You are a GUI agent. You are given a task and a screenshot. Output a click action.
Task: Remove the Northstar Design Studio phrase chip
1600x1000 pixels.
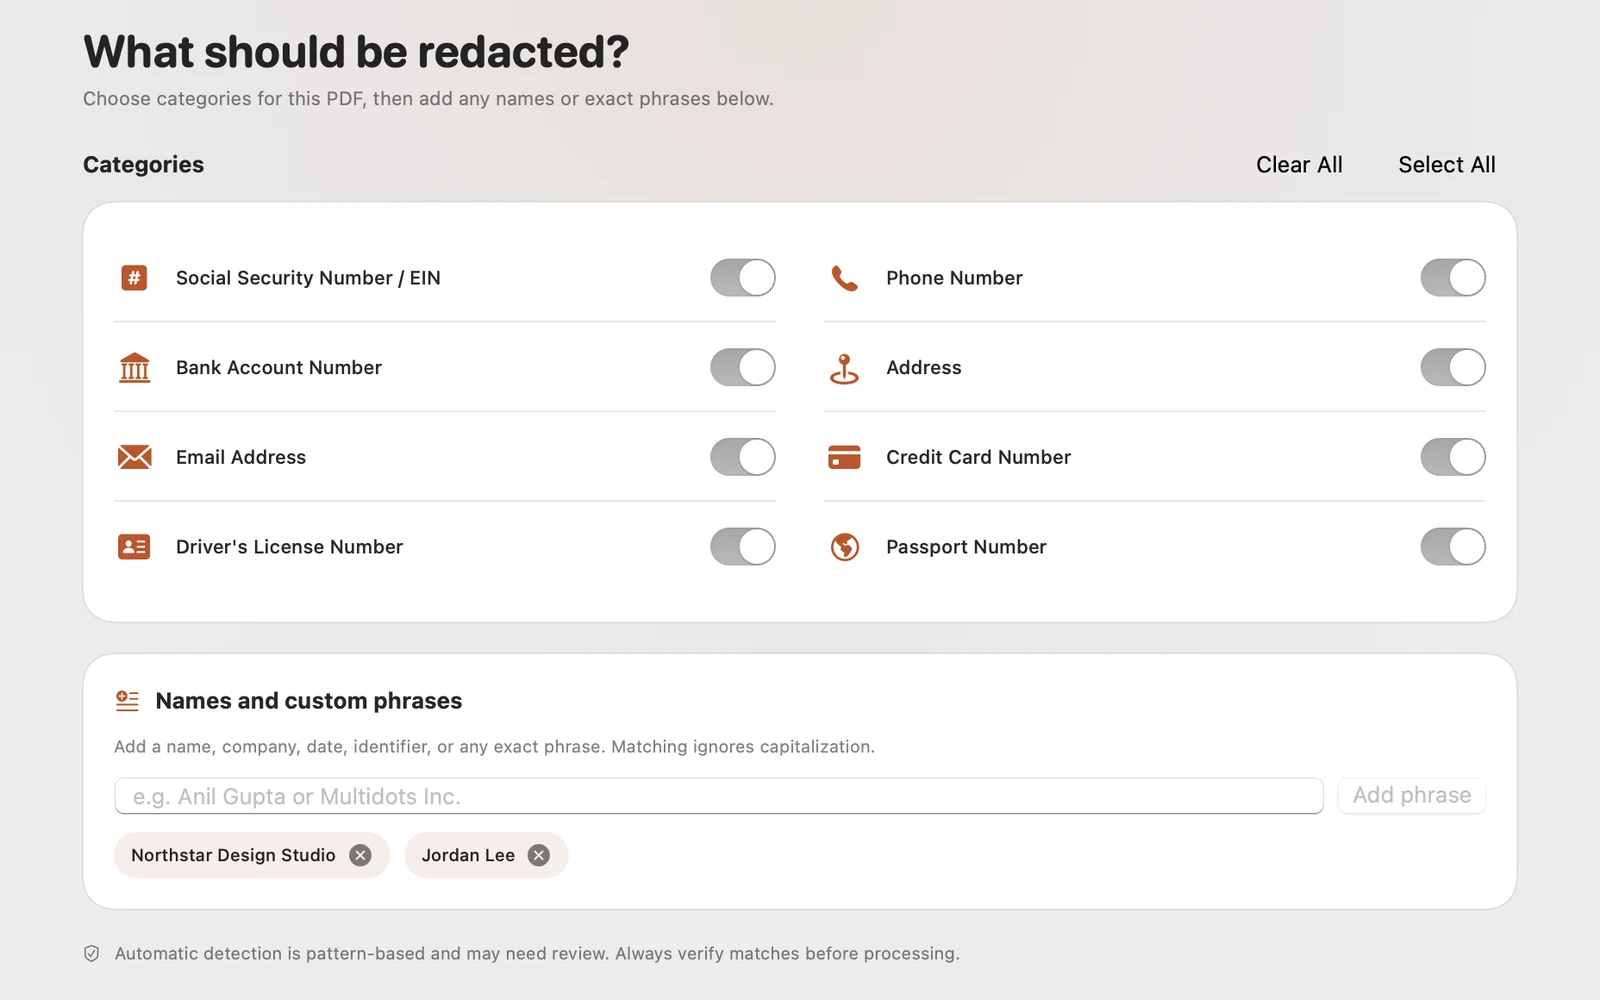[361, 856]
